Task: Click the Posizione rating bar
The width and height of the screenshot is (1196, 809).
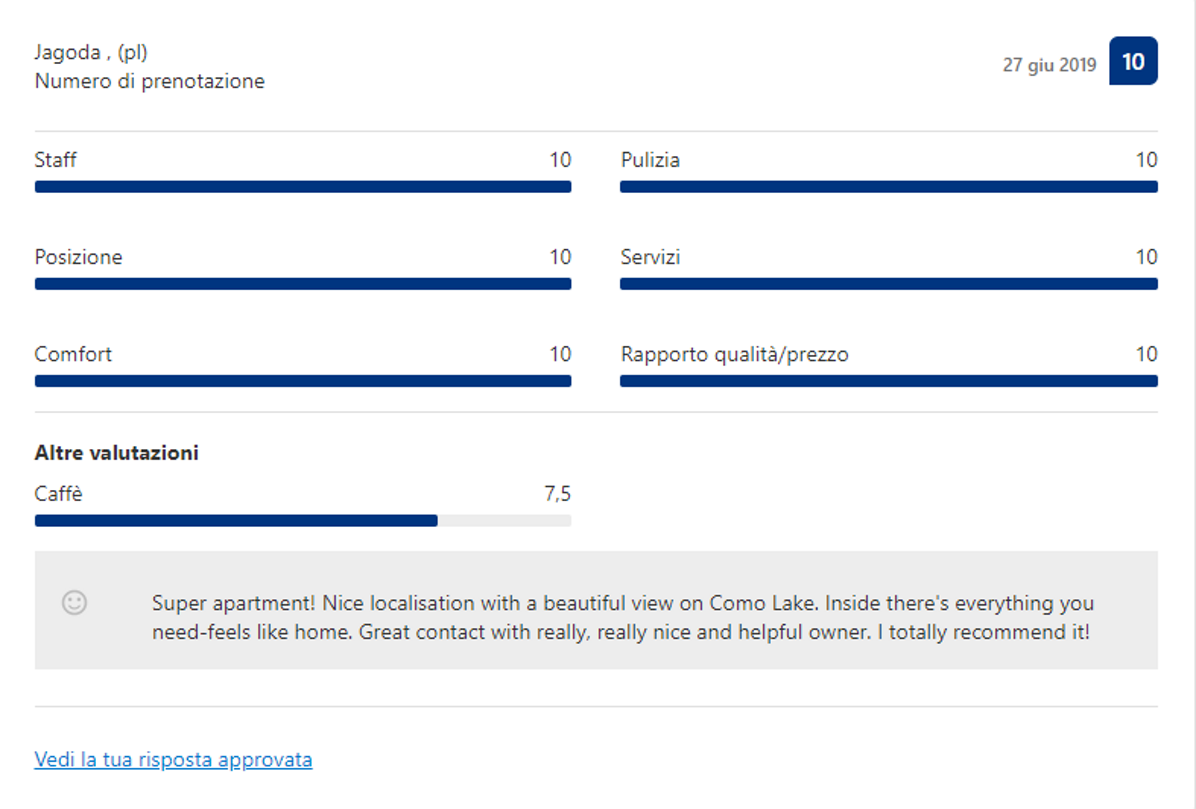Action: pyautogui.click(x=302, y=284)
